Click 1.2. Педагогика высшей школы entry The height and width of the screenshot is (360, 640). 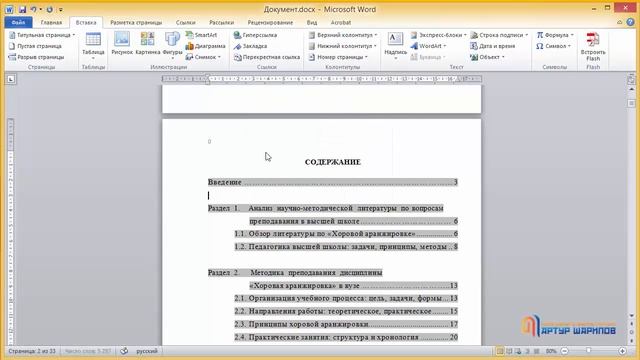coord(346,247)
